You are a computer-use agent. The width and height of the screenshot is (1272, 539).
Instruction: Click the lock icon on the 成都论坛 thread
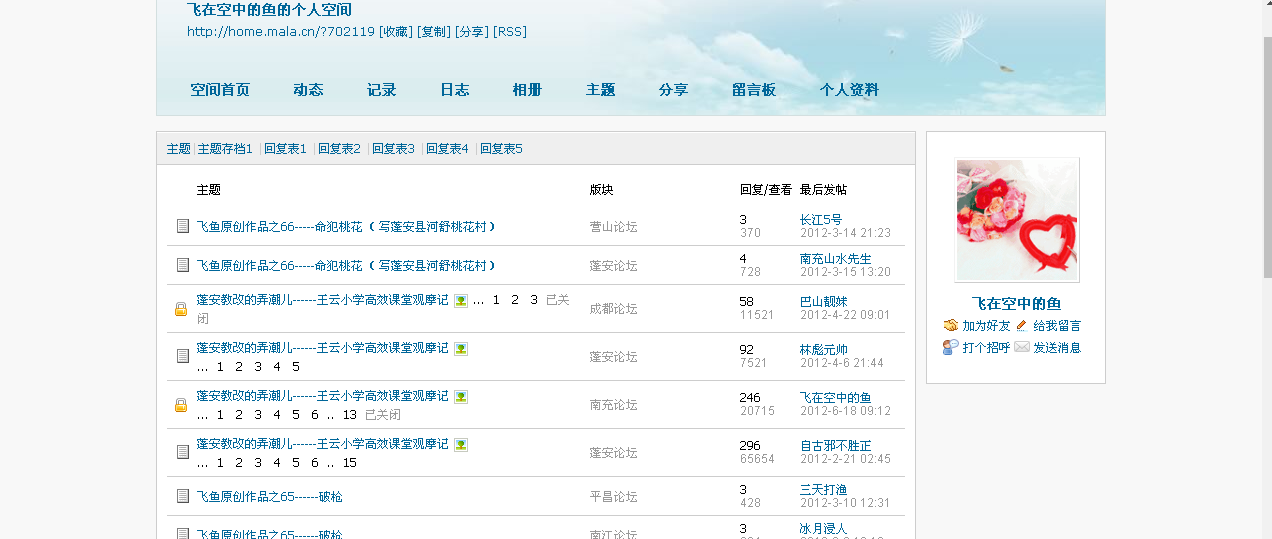point(181,309)
